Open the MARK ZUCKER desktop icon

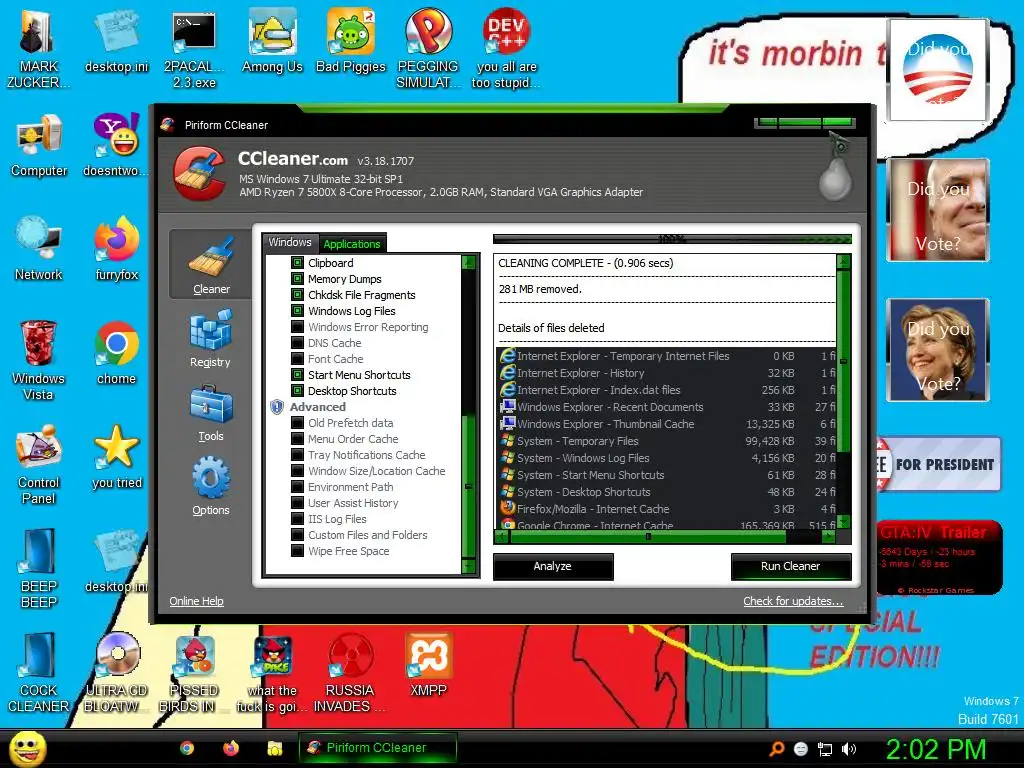[37, 49]
